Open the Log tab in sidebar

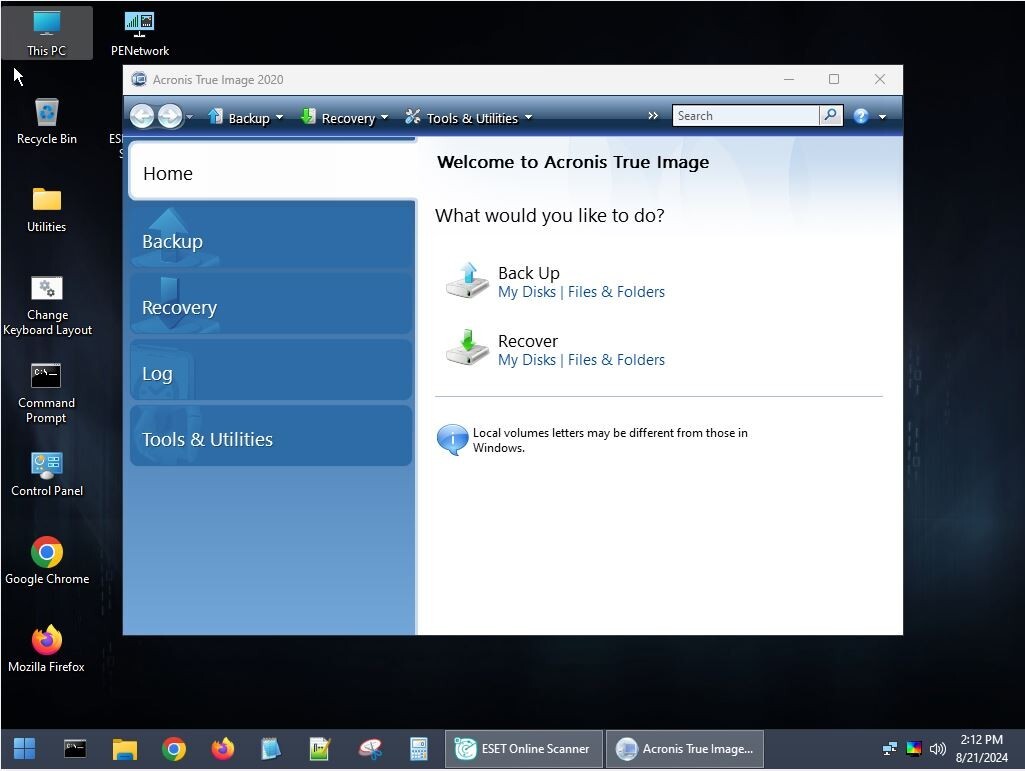(270, 373)
